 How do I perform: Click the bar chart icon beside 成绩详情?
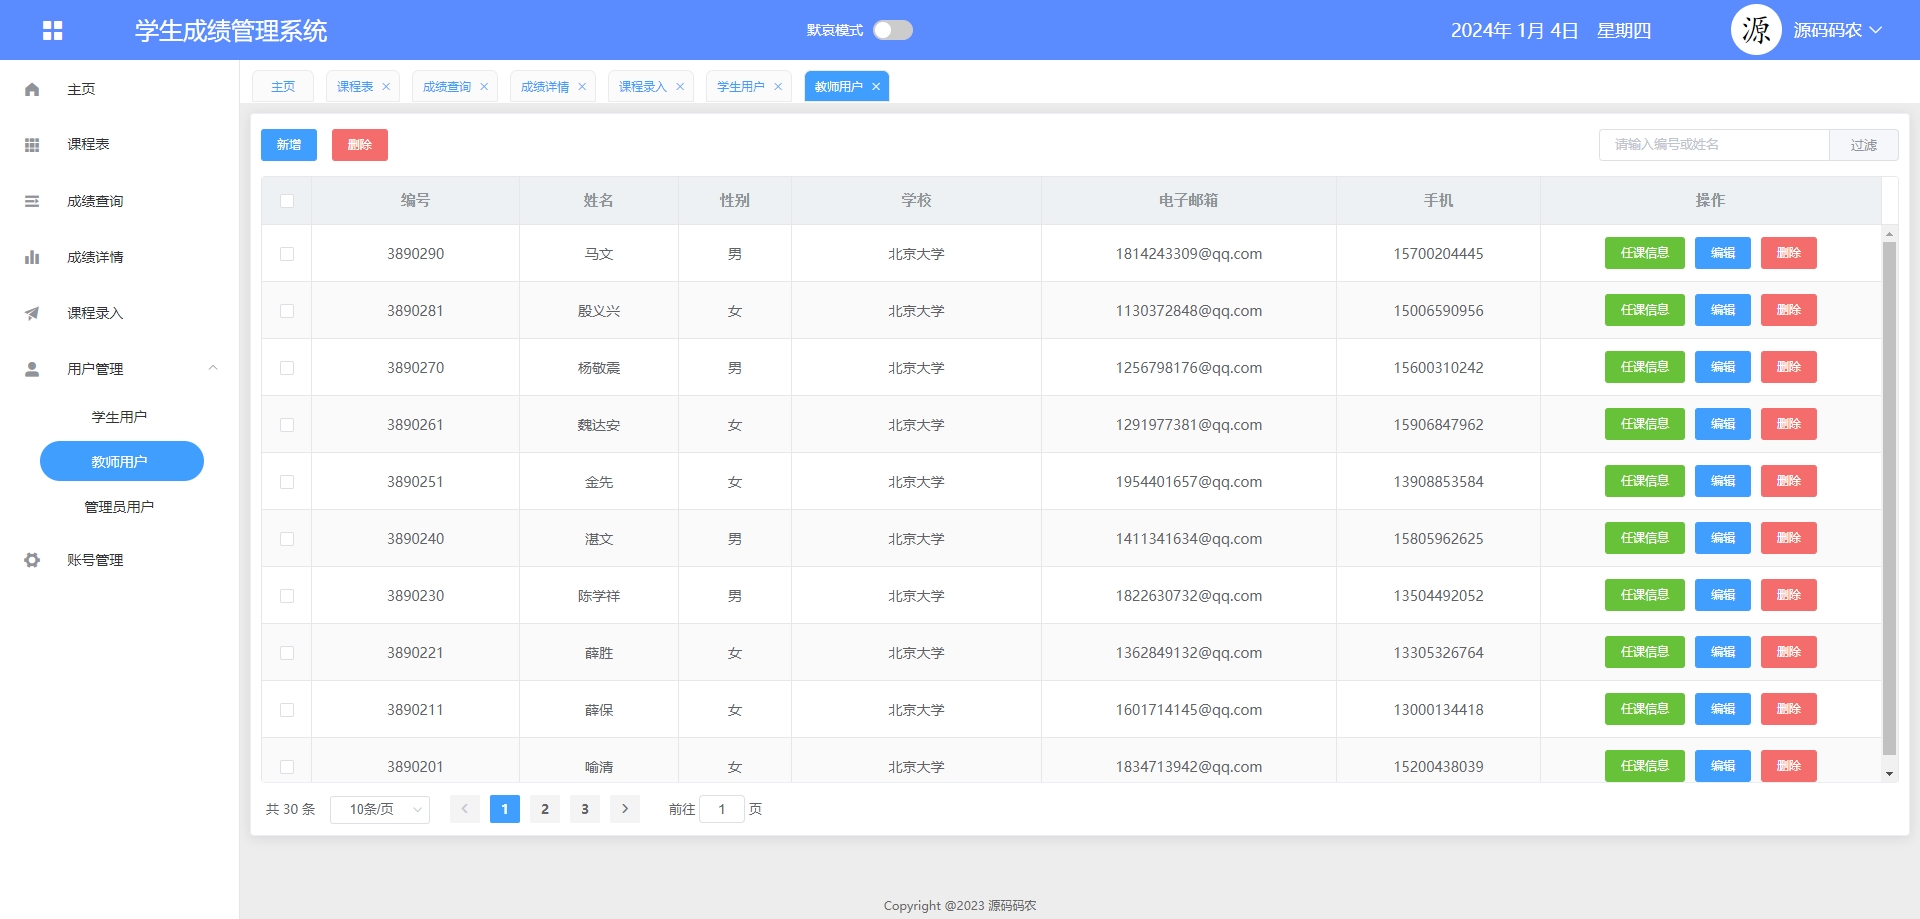(32, 257)
